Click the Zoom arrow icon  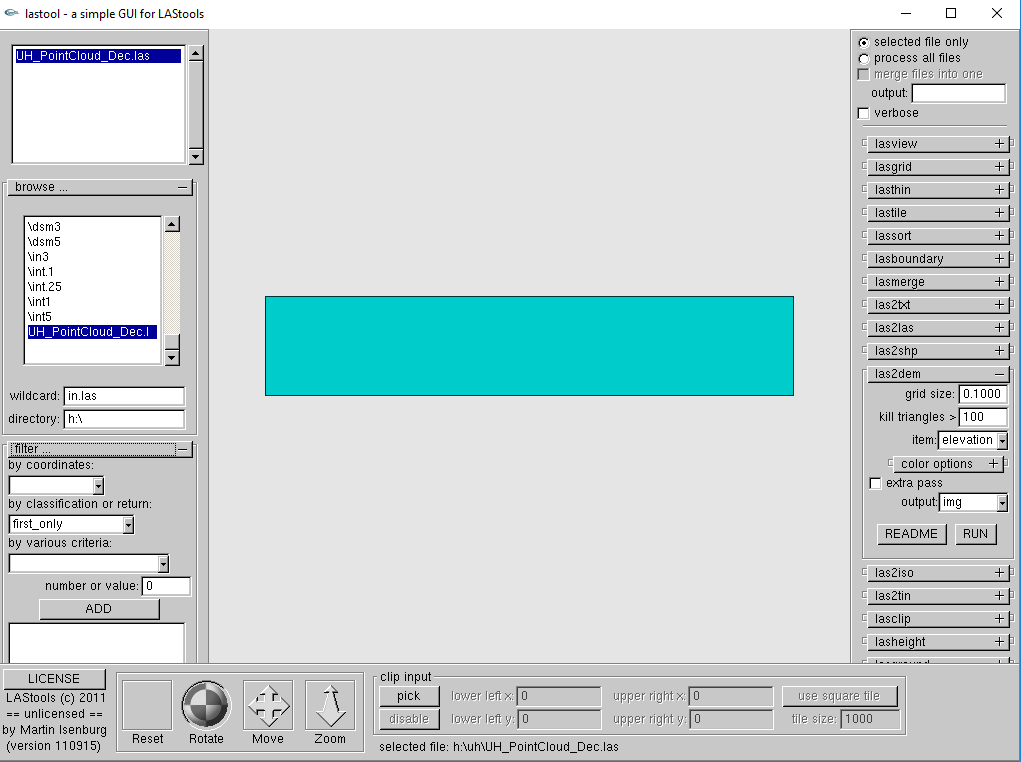pos(330,705)
